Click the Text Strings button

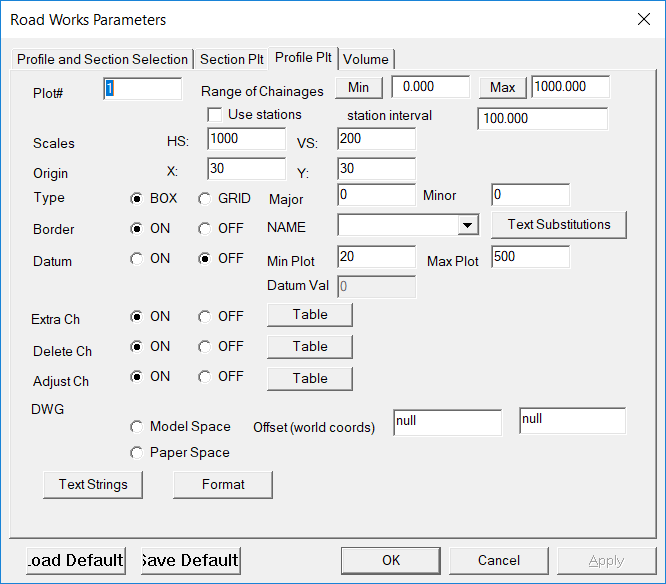point(93,485)
